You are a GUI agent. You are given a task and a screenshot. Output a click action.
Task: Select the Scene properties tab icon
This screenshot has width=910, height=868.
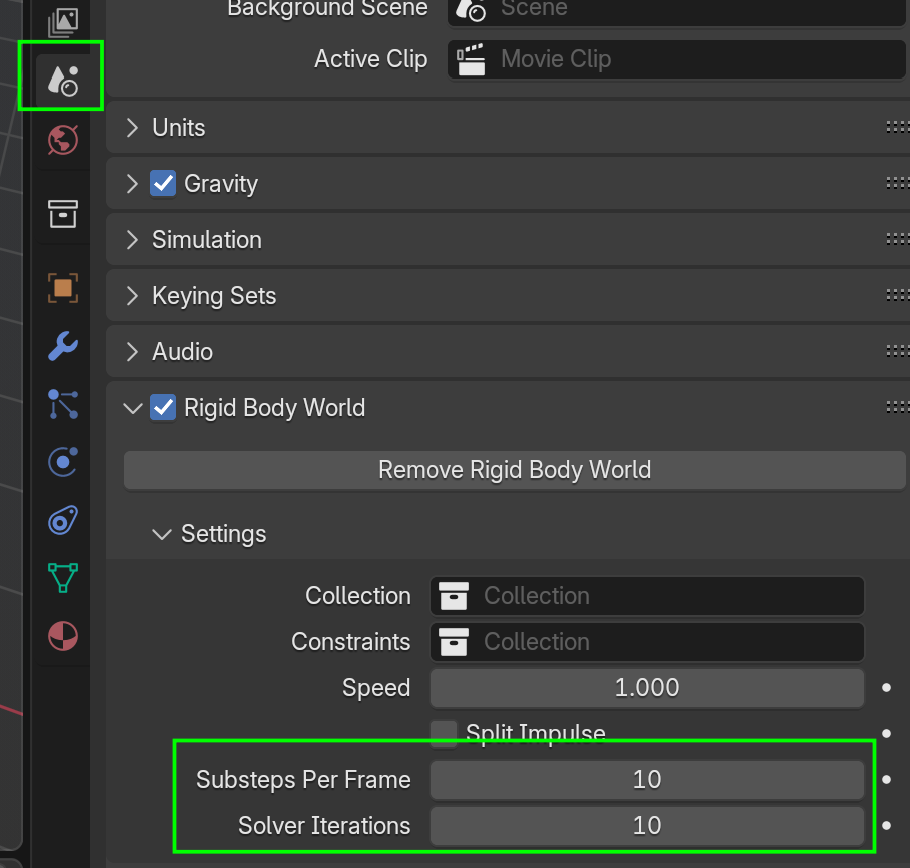click(x=63, y=81)
